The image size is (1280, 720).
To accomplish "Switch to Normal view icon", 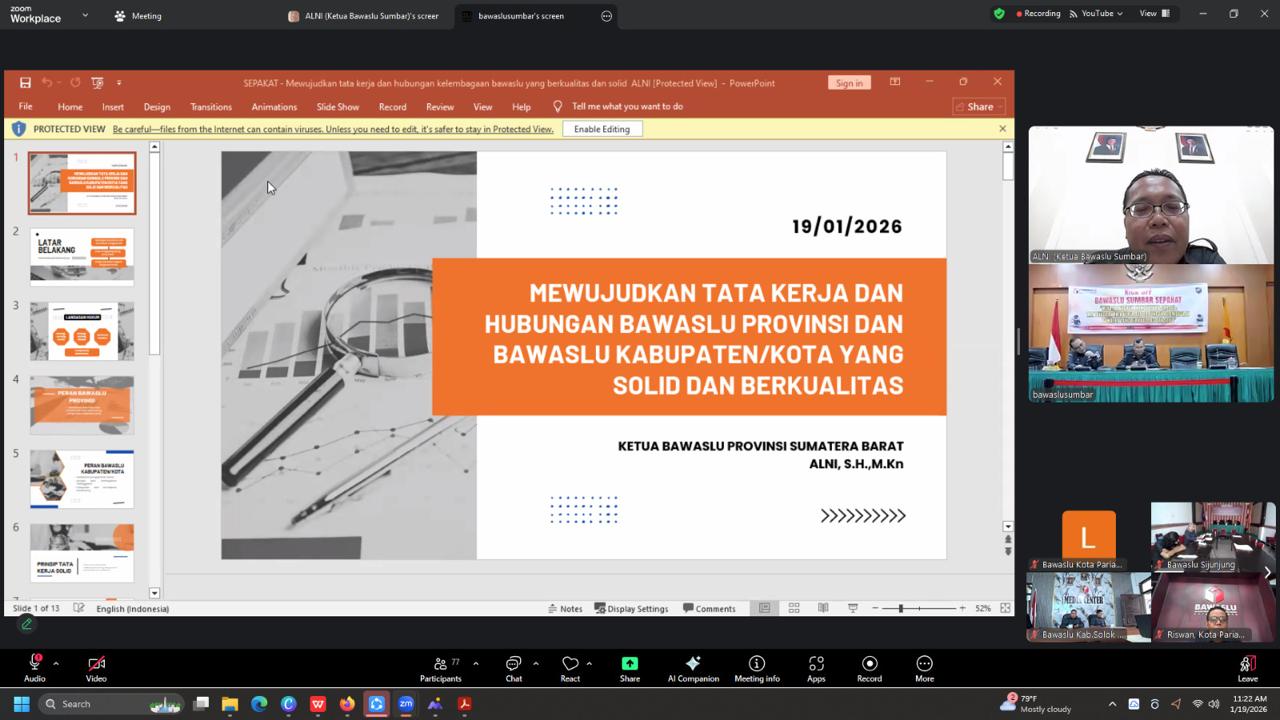I will tap(764, 608).
